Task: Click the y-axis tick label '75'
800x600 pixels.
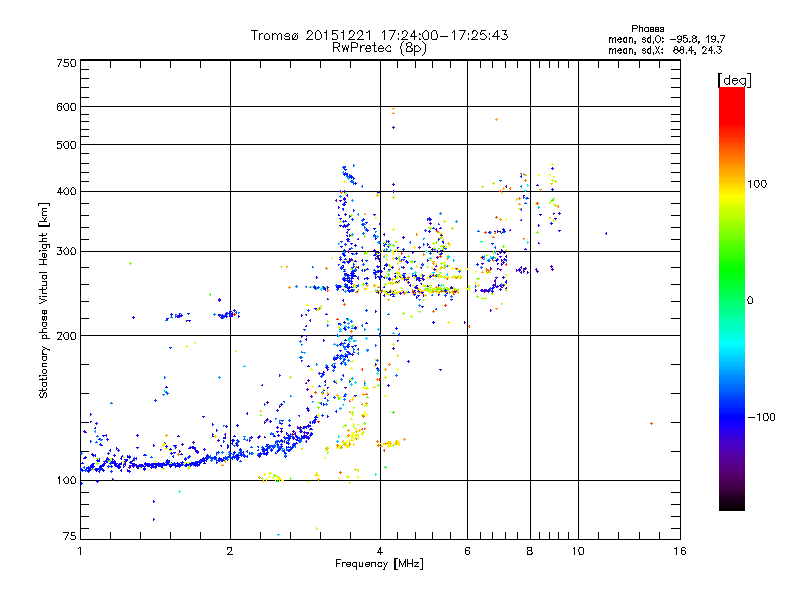Action: pos(70,536)
